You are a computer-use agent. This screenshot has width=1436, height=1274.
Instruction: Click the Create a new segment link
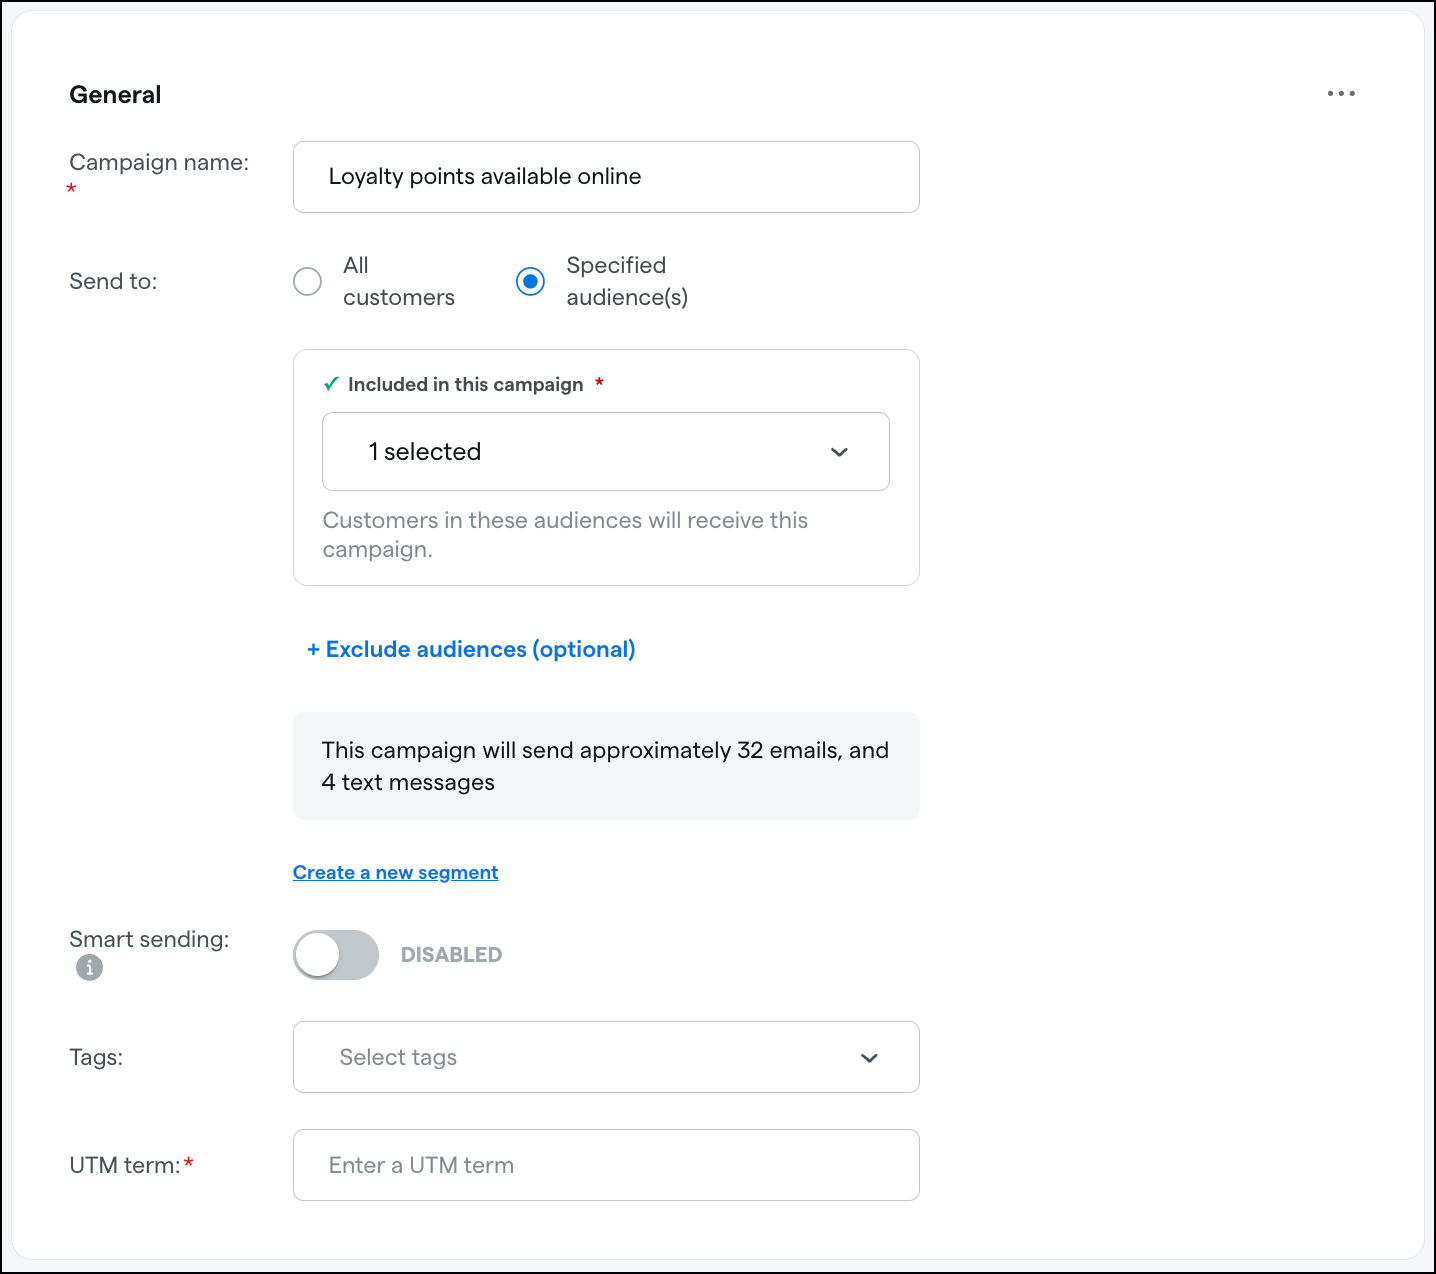(x=395, y=872)
